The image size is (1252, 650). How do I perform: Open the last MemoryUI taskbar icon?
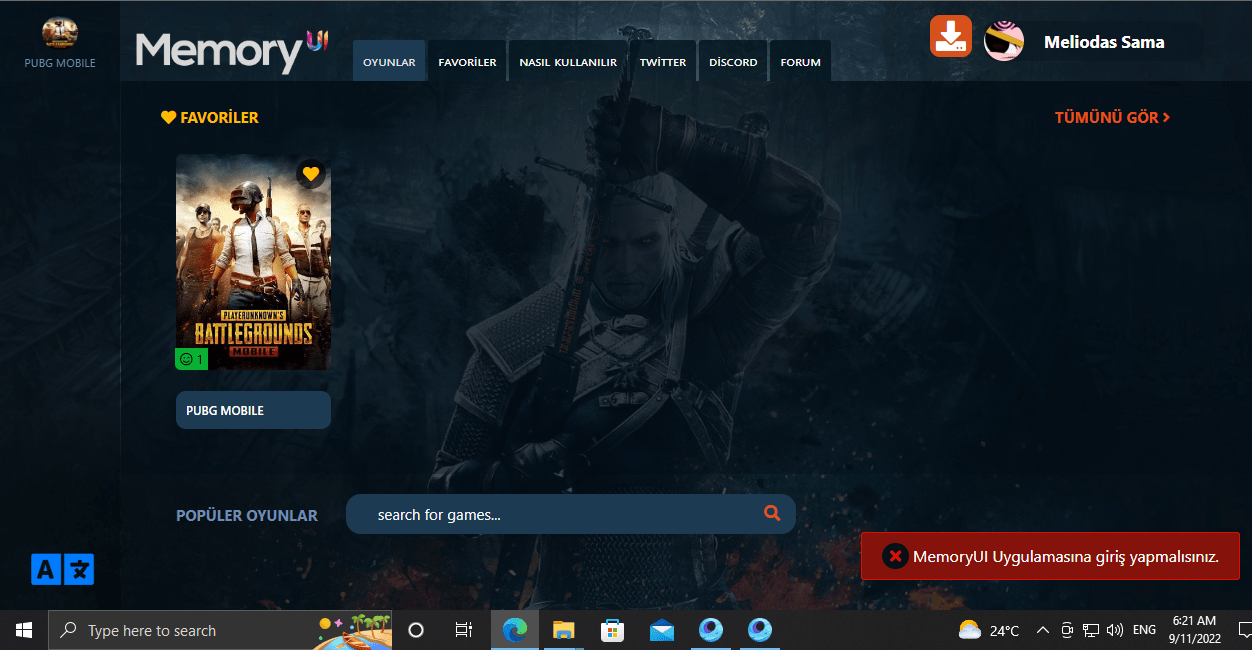coord(760,630)
